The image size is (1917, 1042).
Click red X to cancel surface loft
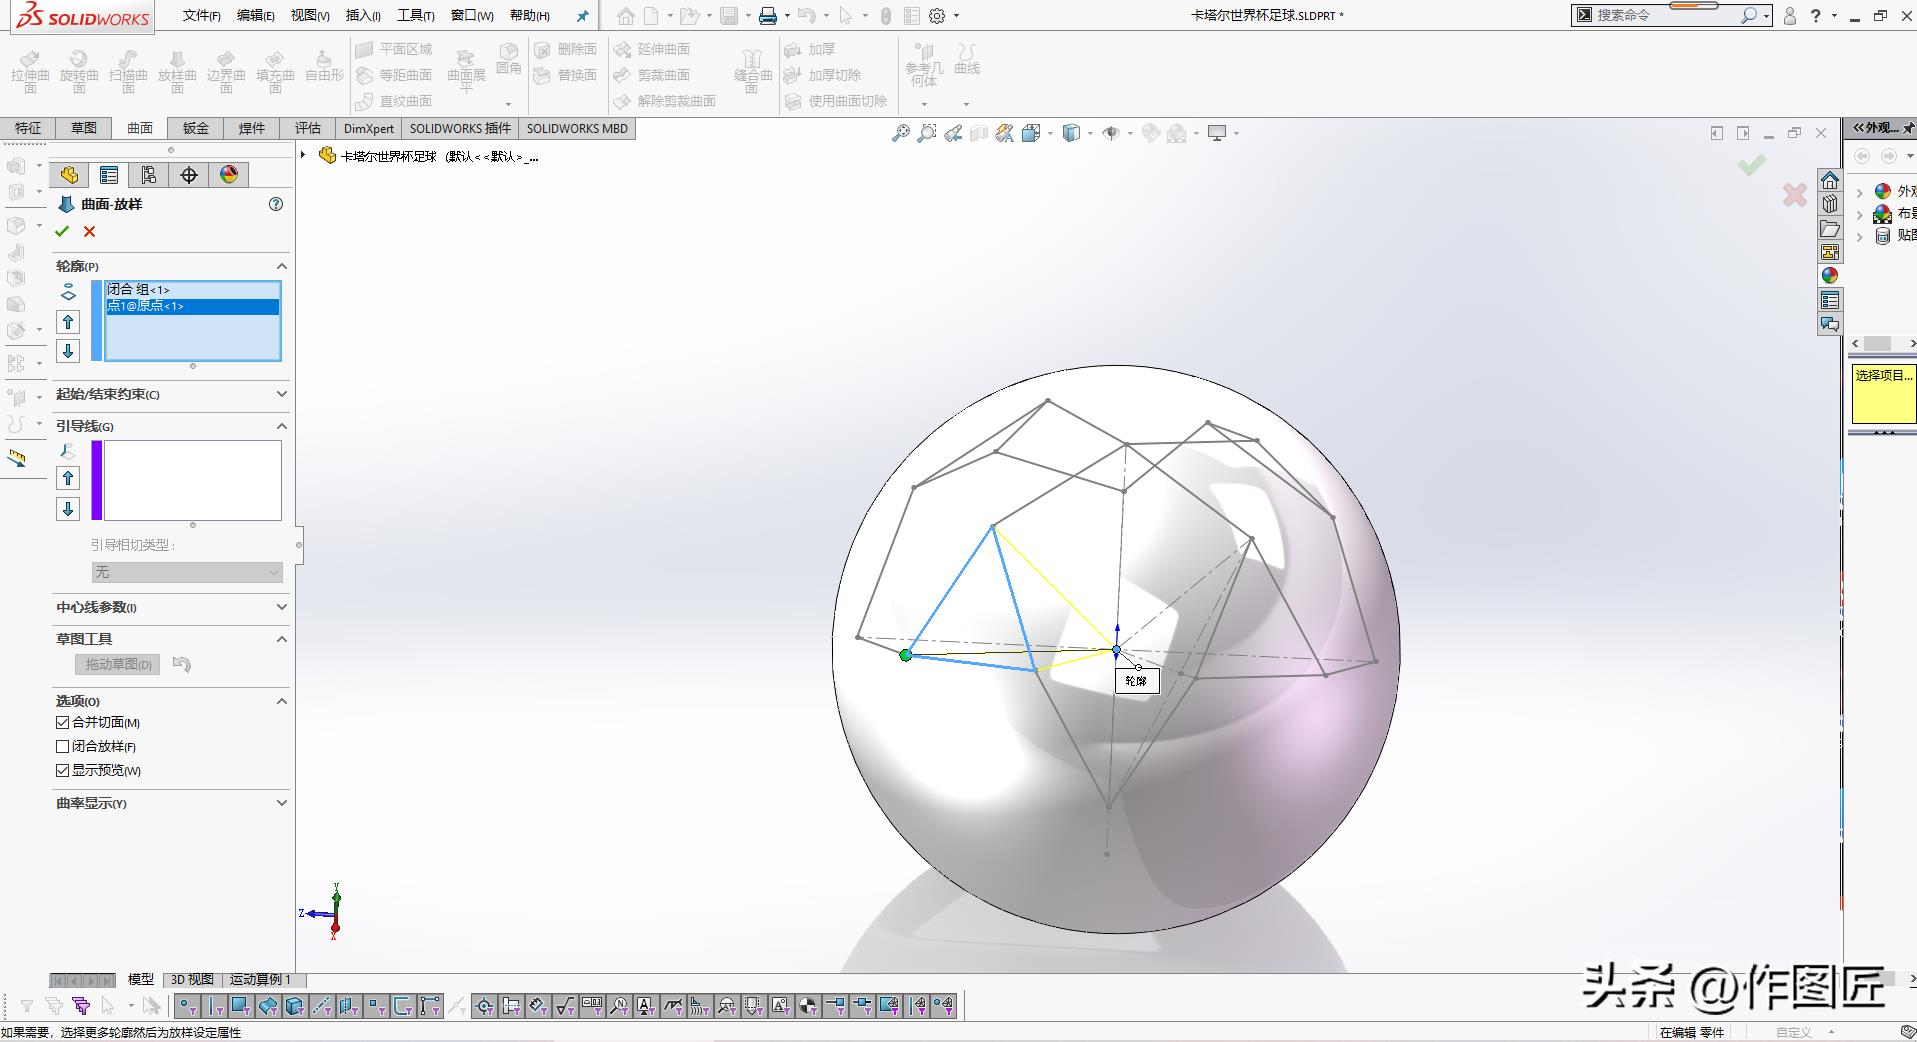coord(90,232)
